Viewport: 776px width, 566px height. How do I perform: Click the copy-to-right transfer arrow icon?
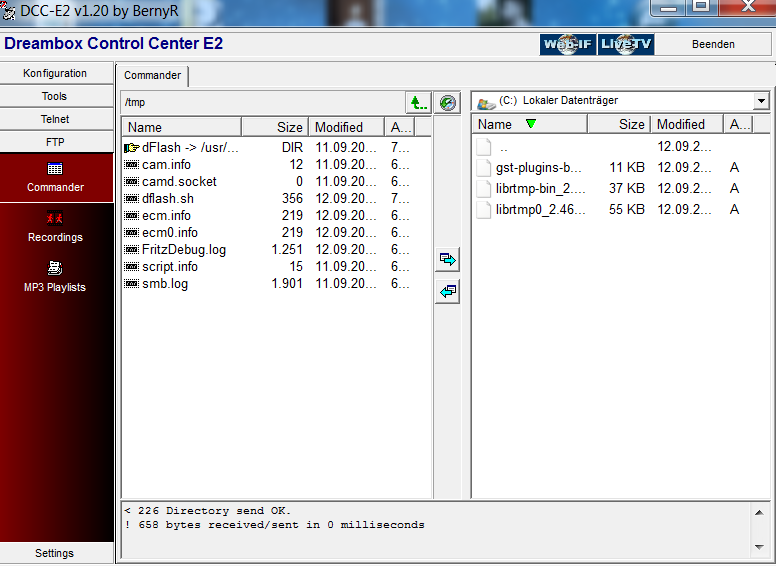448,260
